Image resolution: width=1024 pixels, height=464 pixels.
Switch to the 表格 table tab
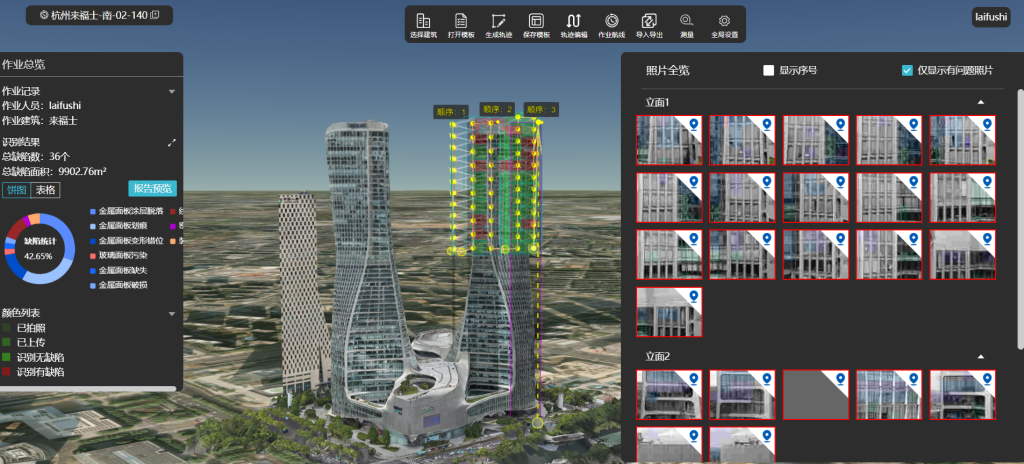point(46,190)
